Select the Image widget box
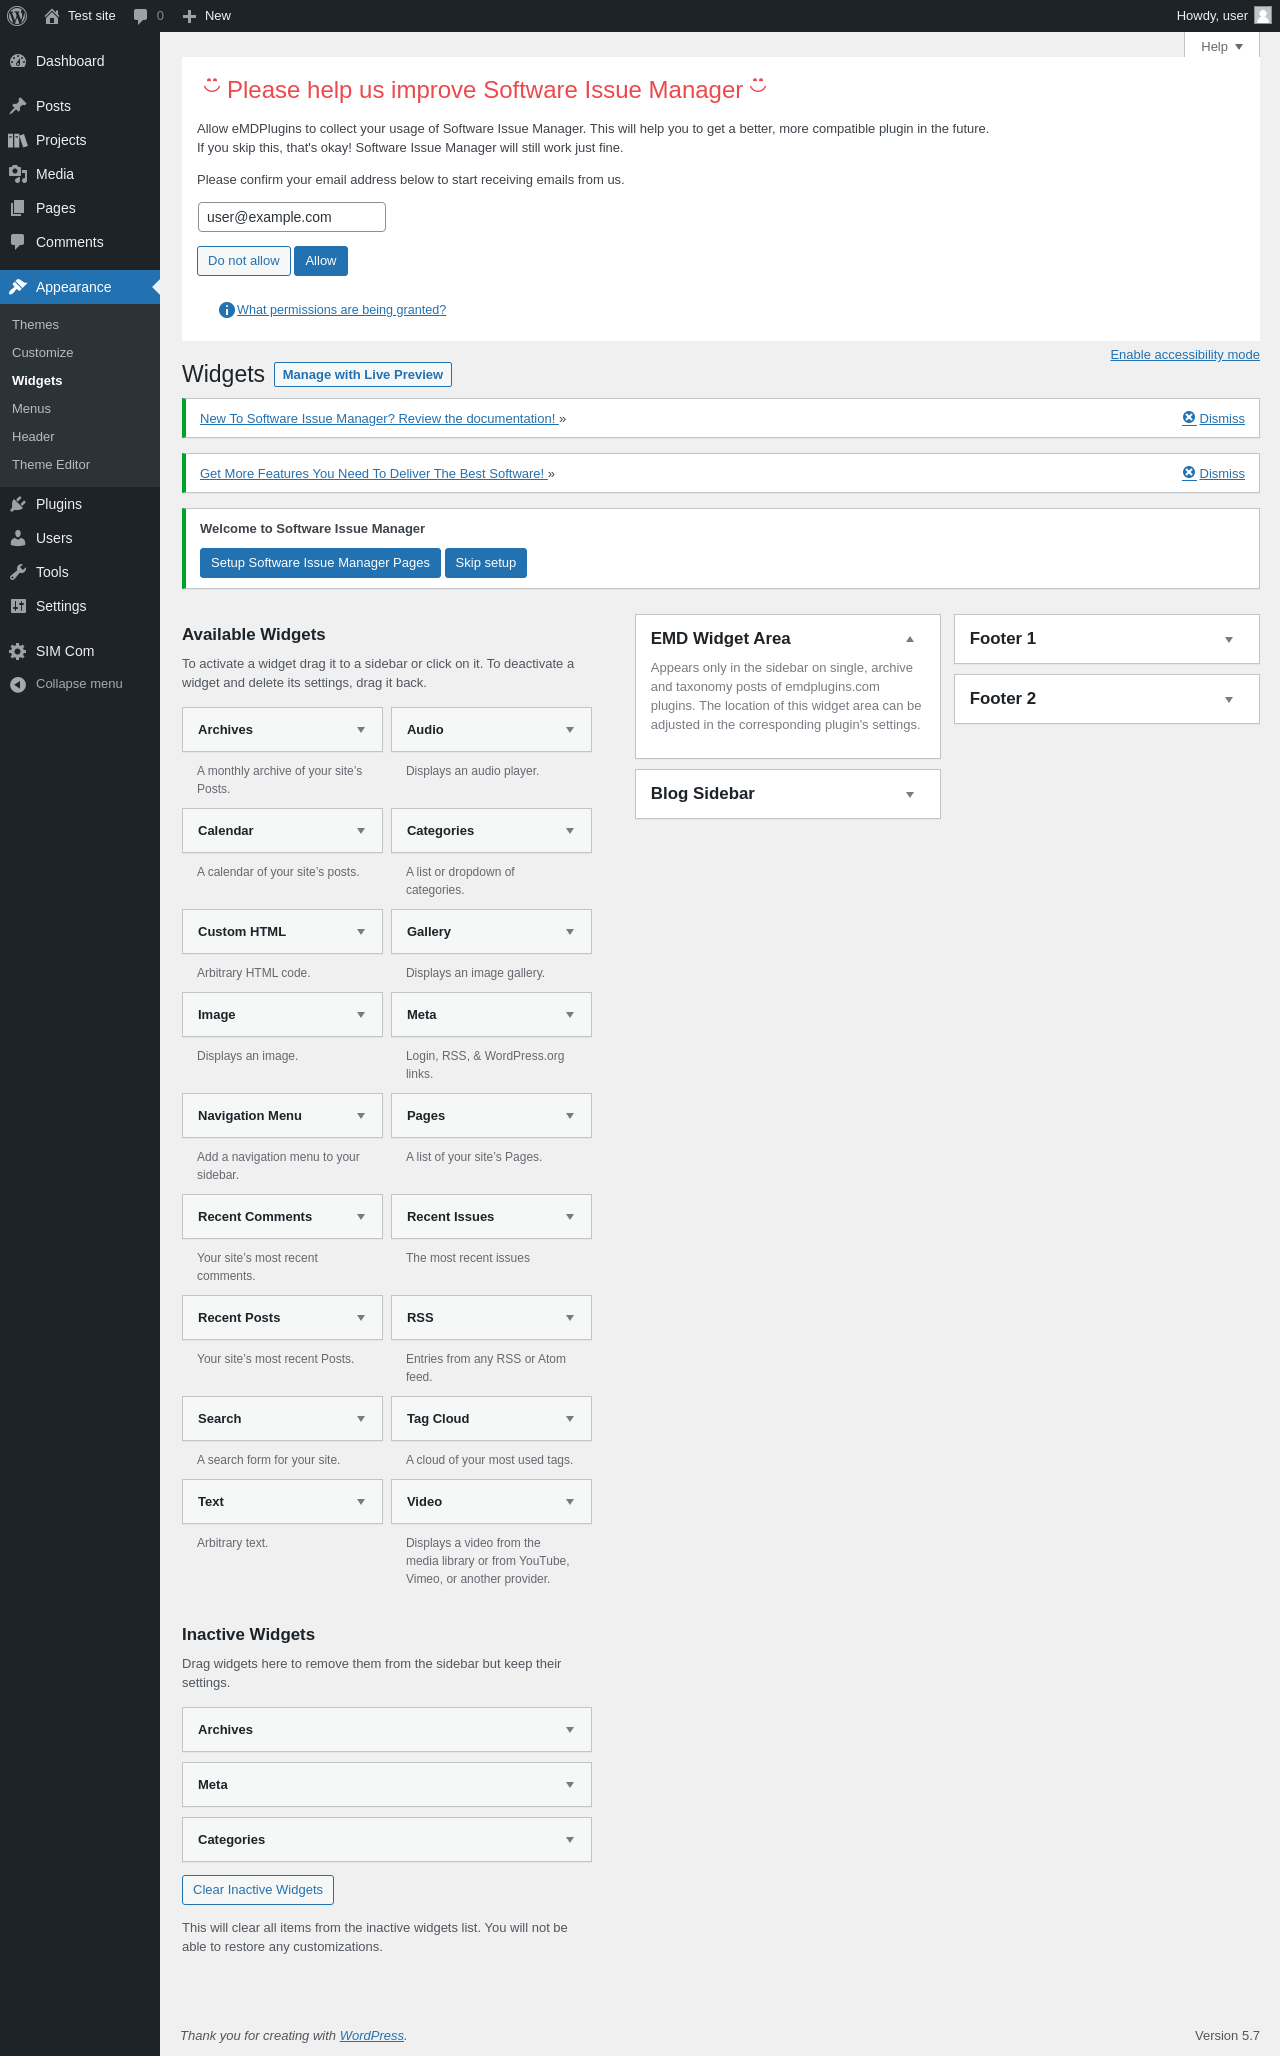1280x2056 pixels. (282, 1015)
